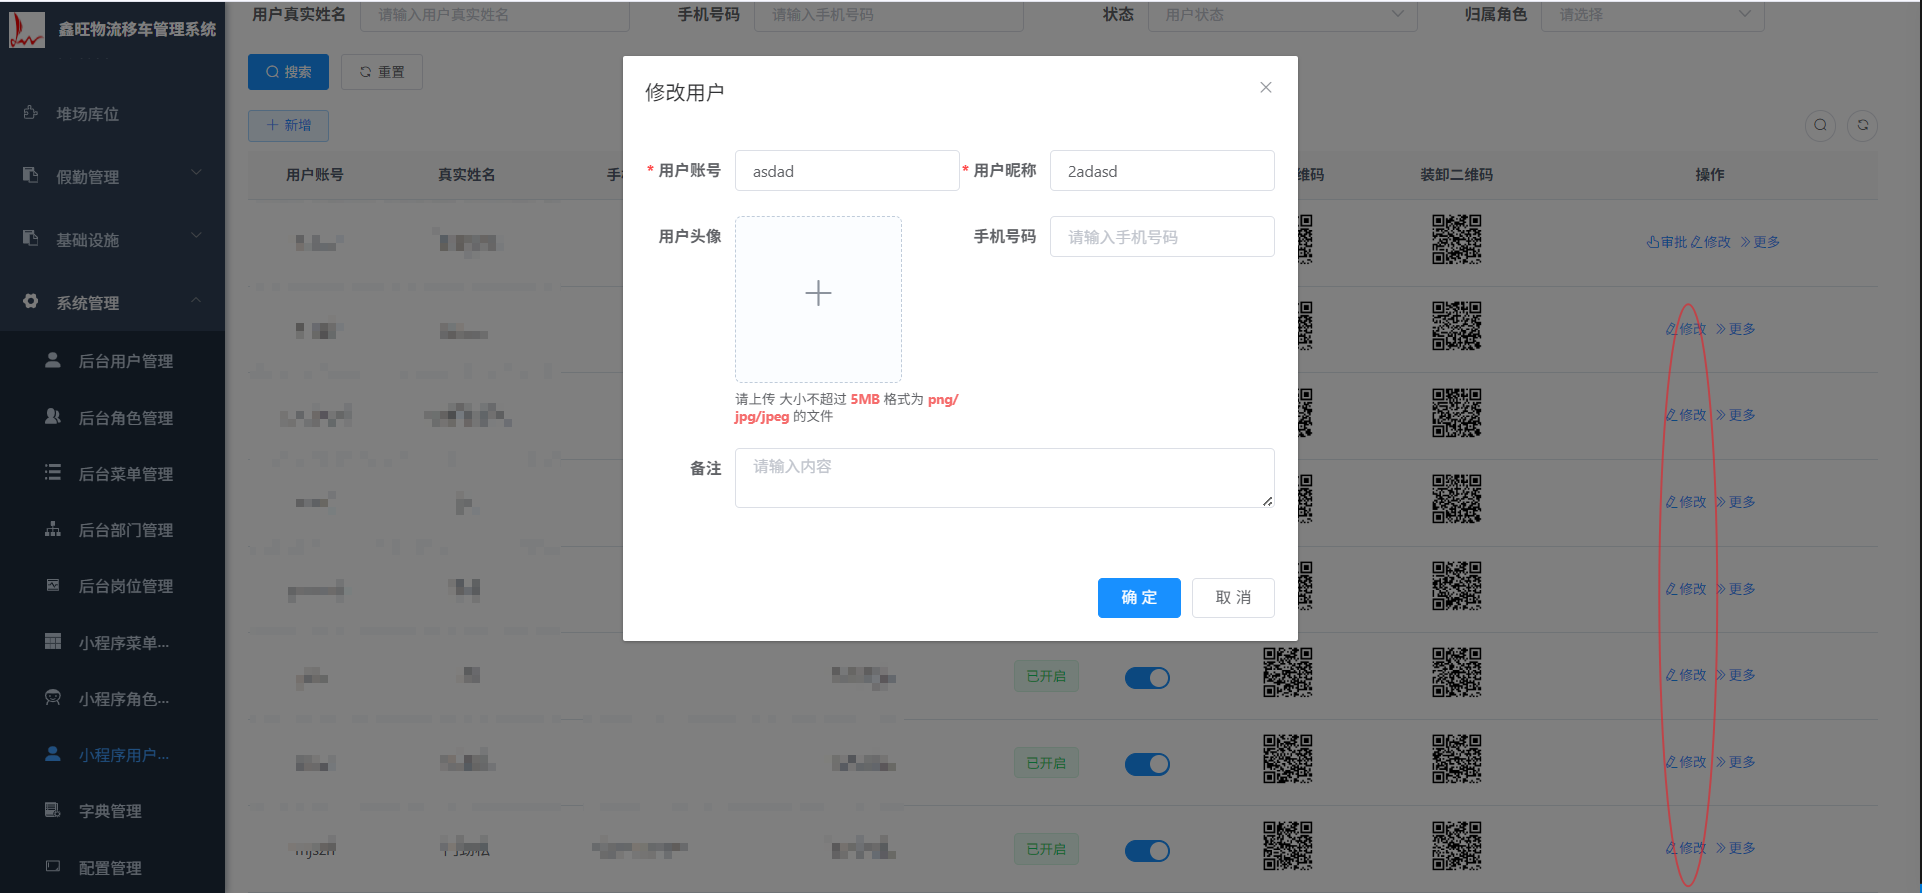Open the 用户状态 dropdown

[1283, 15]
